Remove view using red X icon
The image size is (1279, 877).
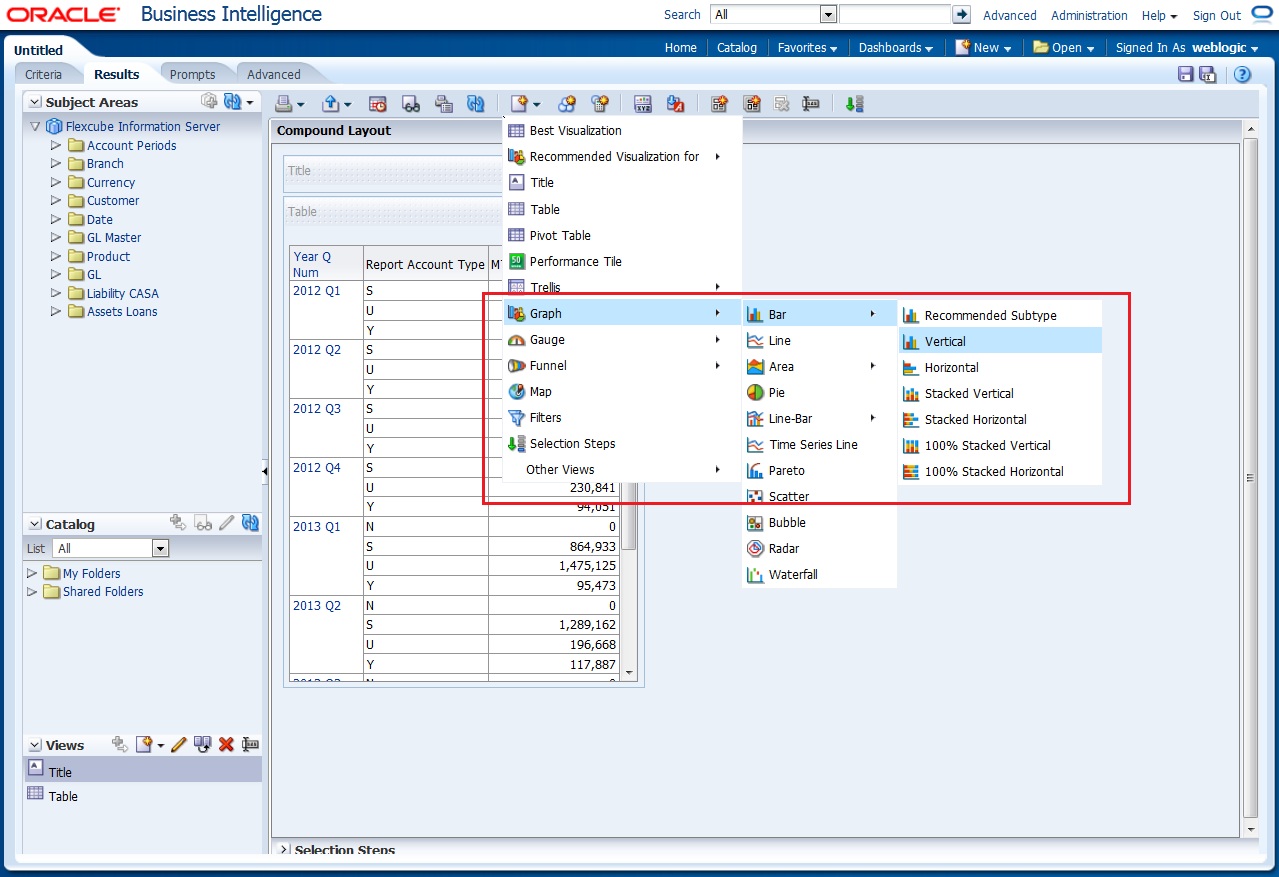point(226,745)
